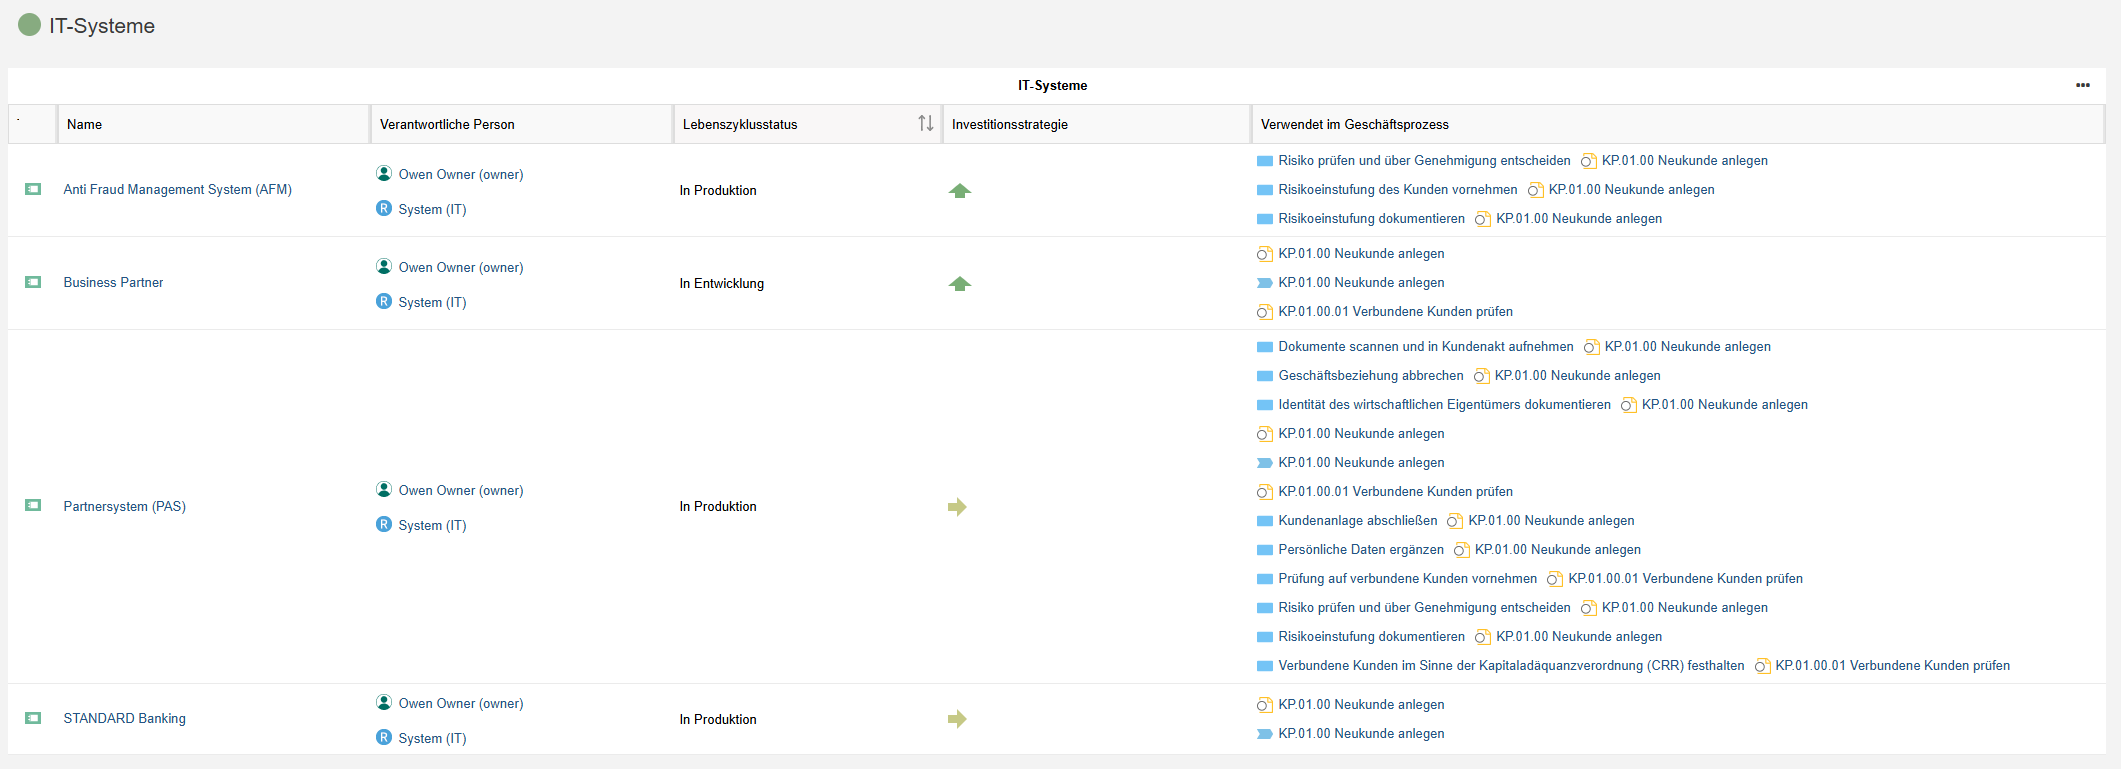The image size is (2121, 769).
Task: Click green up arrow for Anti Fraud Management System
Action: (960, 190)
